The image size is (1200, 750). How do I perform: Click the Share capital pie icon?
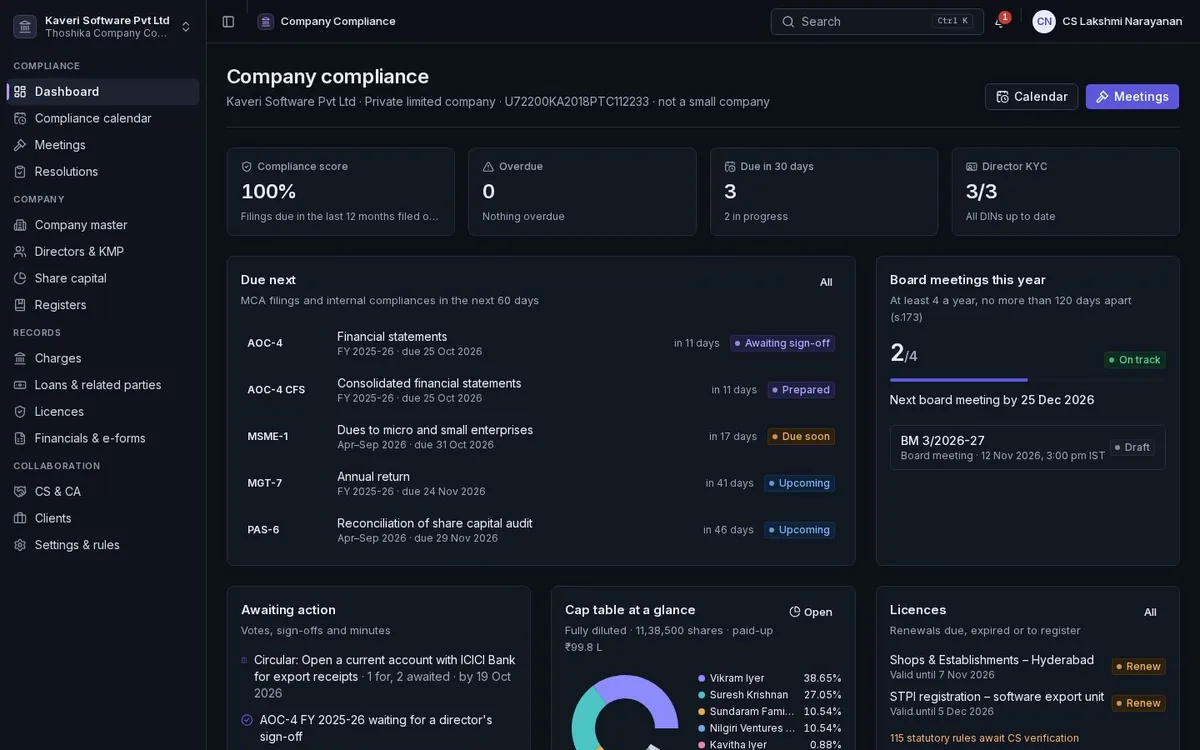click(x=20, y=278)
